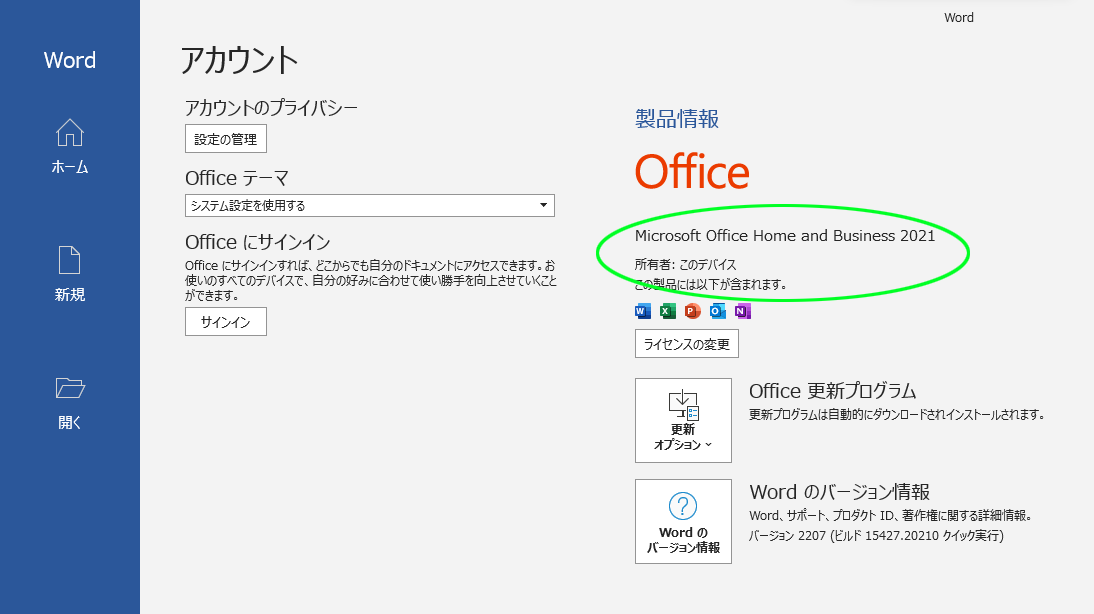Click the Word window title text
Viewport: 1094px width, 614px height.
959,18
